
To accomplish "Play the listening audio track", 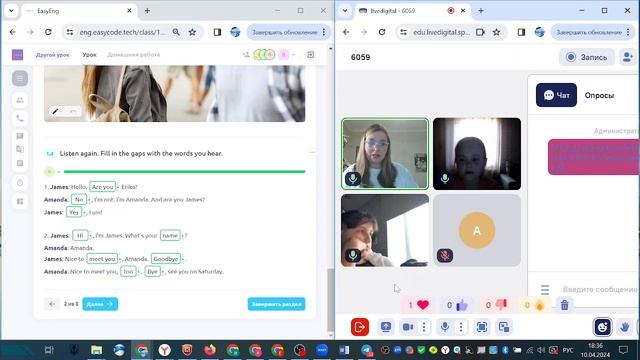I will click(x=49, y=172).
